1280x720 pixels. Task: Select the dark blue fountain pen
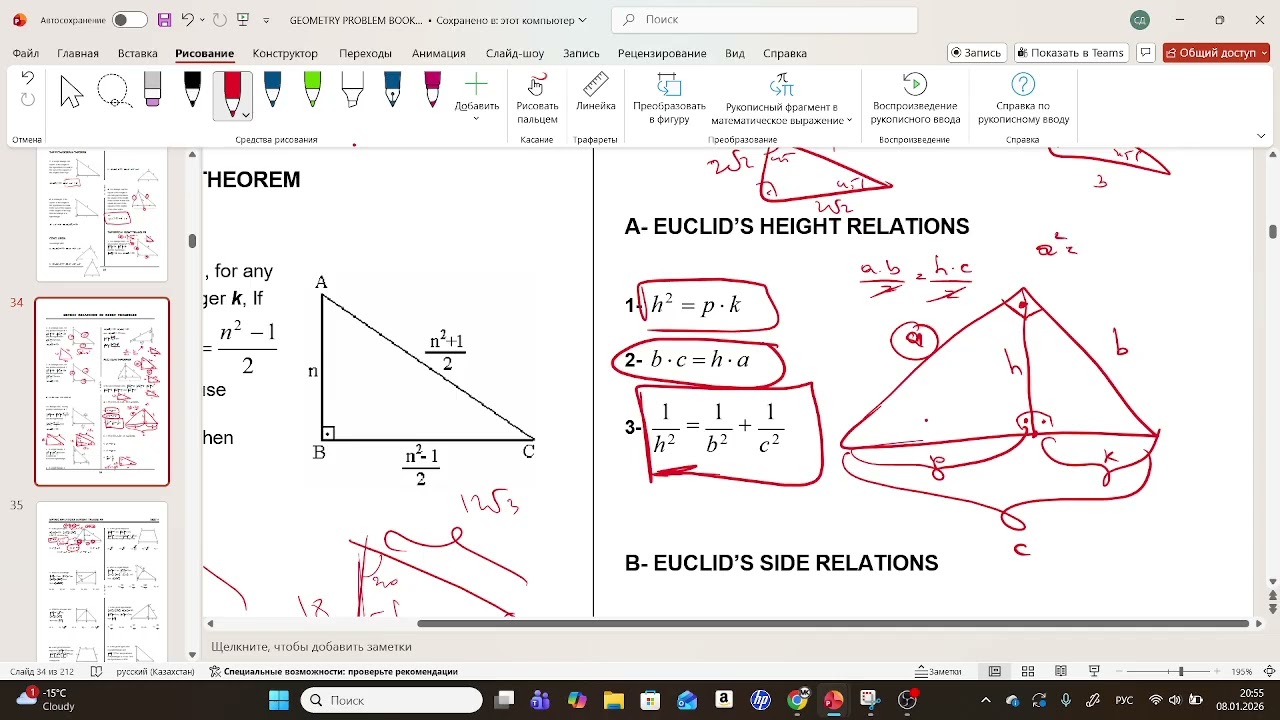[392, 90]
